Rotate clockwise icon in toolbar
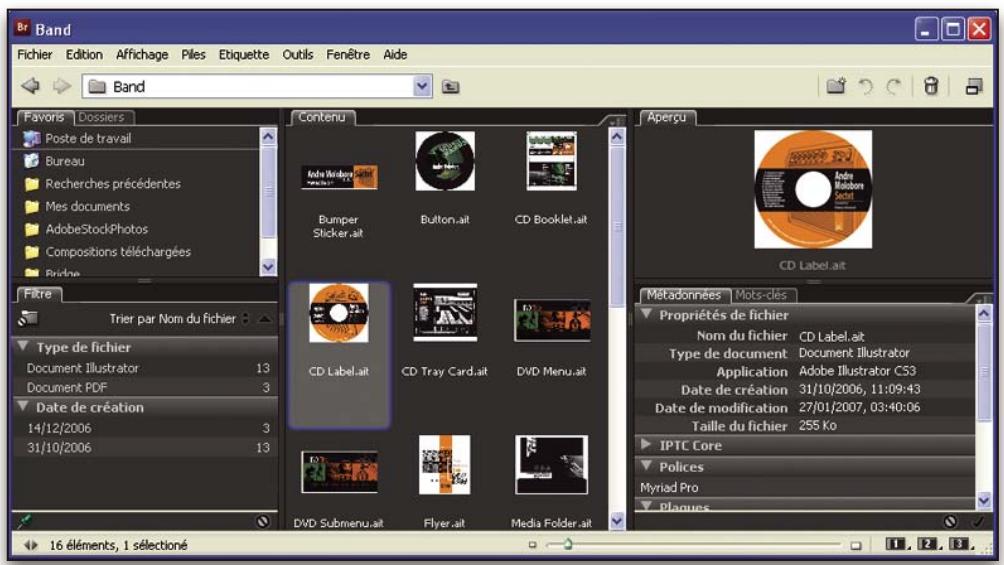 [894, 86]
